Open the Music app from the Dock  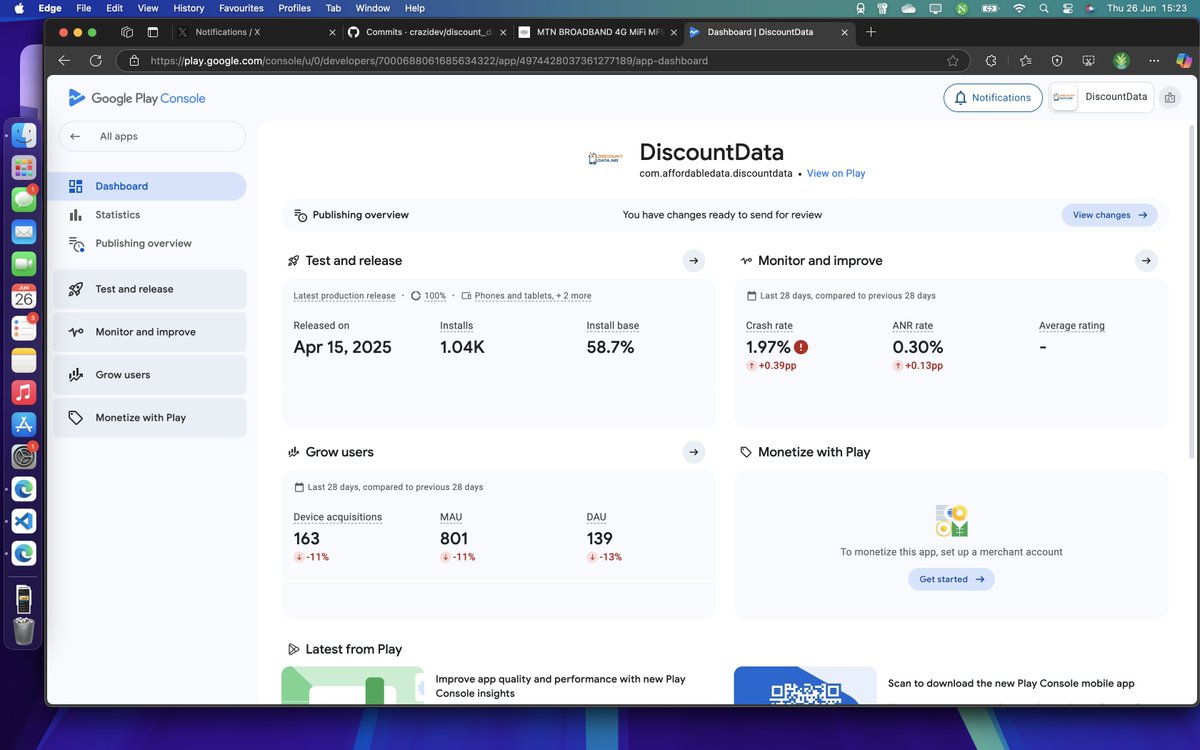pyautogui.click(x=24, y=392)
